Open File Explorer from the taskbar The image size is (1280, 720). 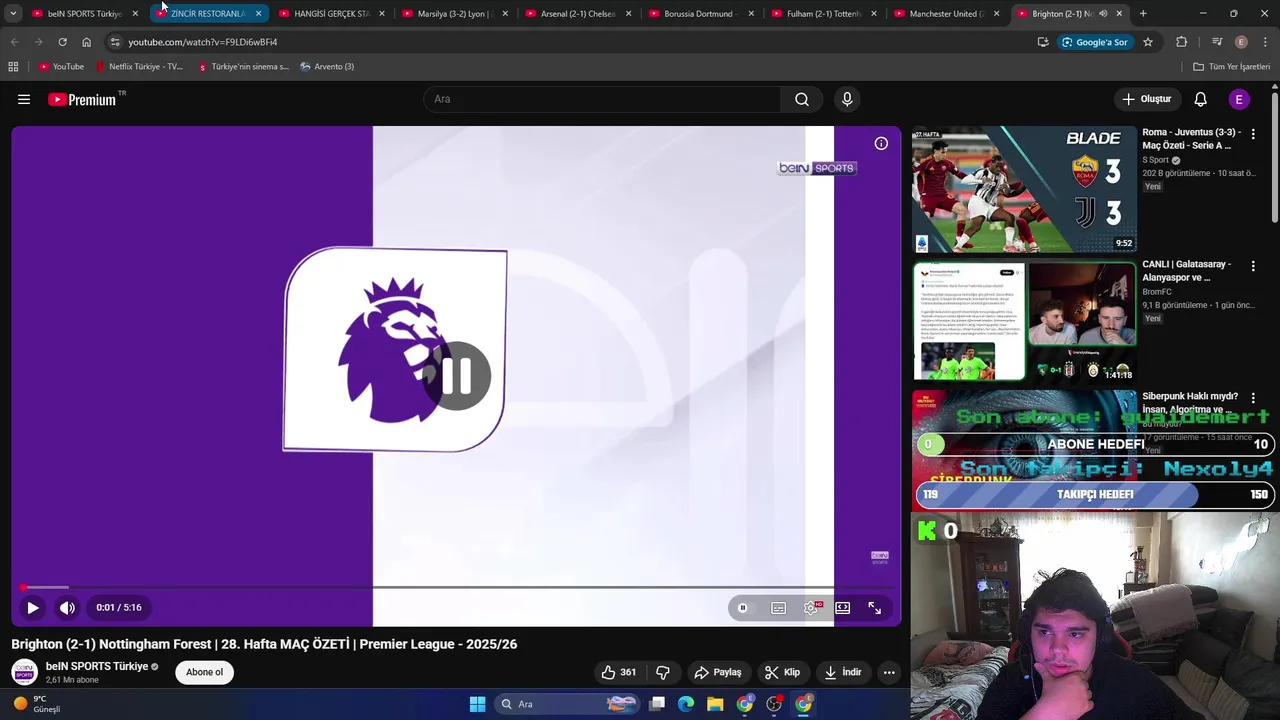tap(715, 704)
